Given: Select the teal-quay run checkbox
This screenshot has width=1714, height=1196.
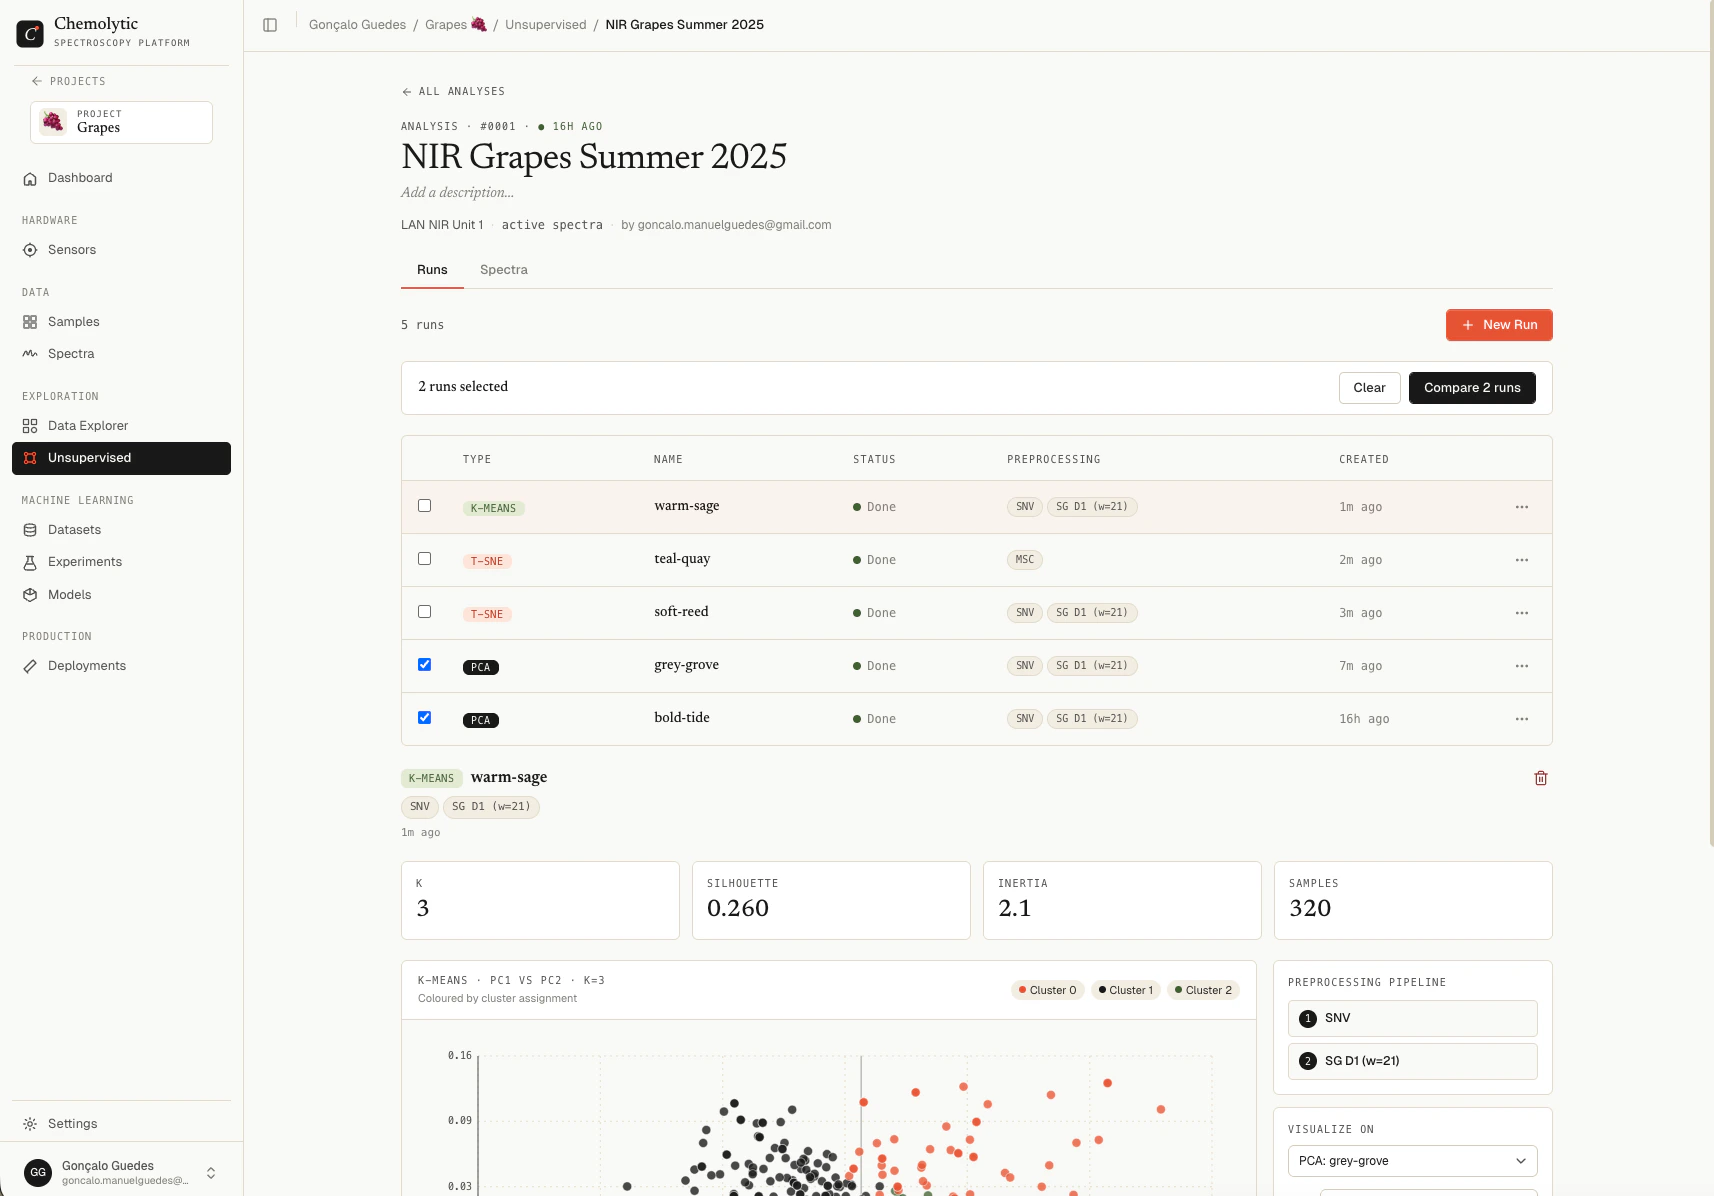Looking at the screenshot, I should point(425,559).
